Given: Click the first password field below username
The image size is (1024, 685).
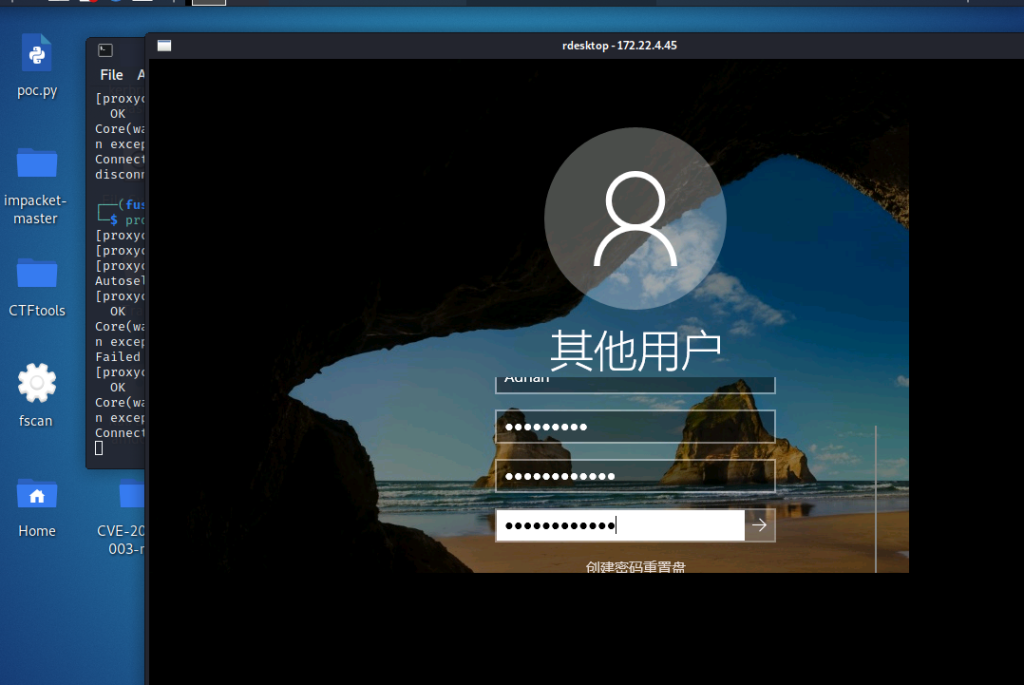Looking at the screenshot, I should click(x=635, y=427).
